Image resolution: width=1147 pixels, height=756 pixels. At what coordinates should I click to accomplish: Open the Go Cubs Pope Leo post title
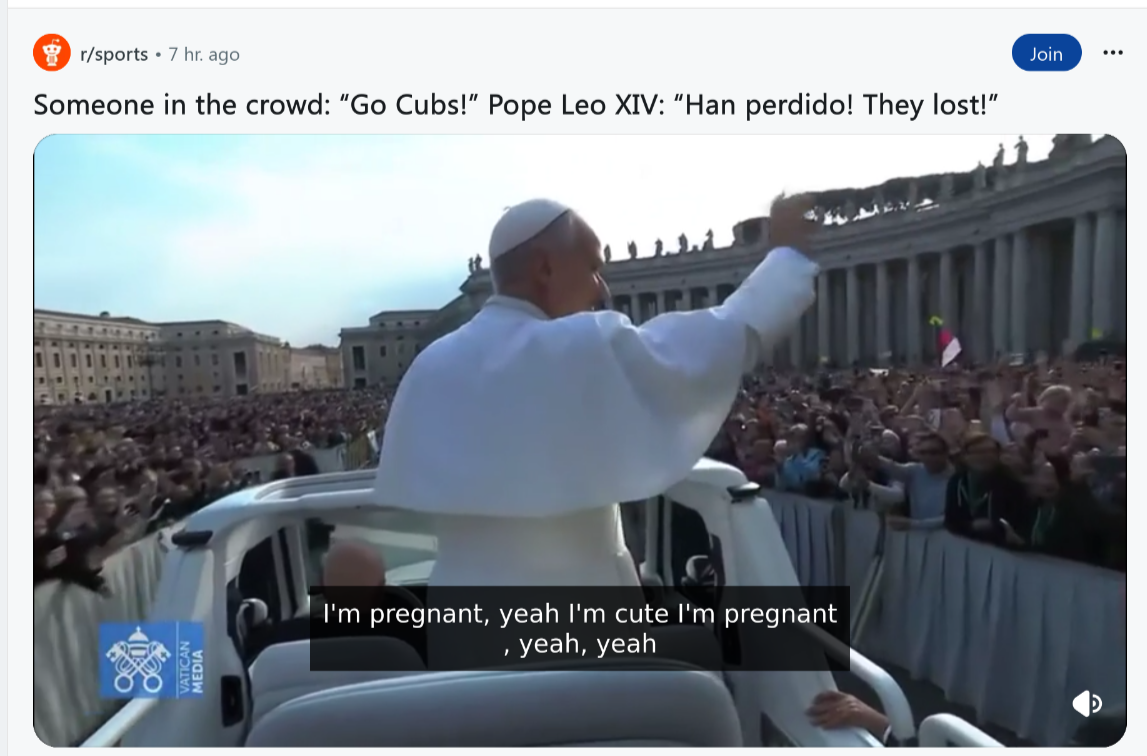(x=516, y=105)
